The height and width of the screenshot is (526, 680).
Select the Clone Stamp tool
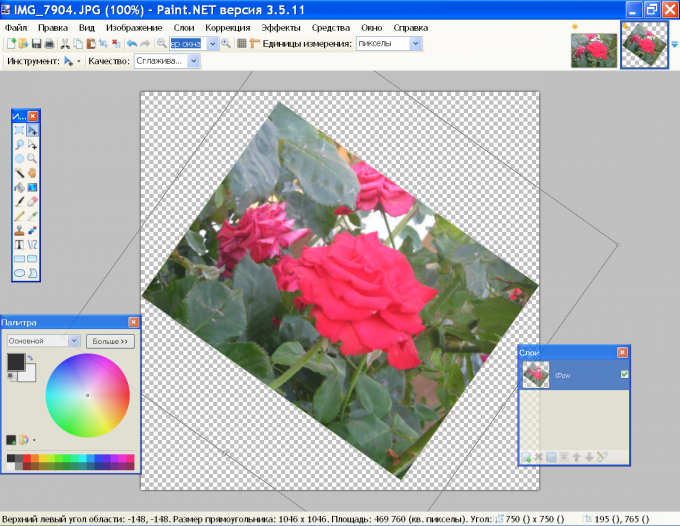[x=19, y=230]
